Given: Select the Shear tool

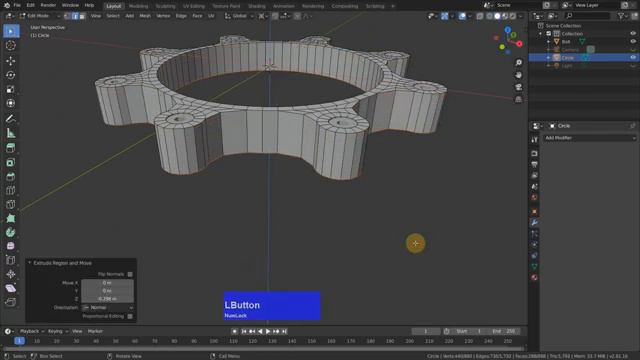Looking at the screenshot, I should (11, 288).
